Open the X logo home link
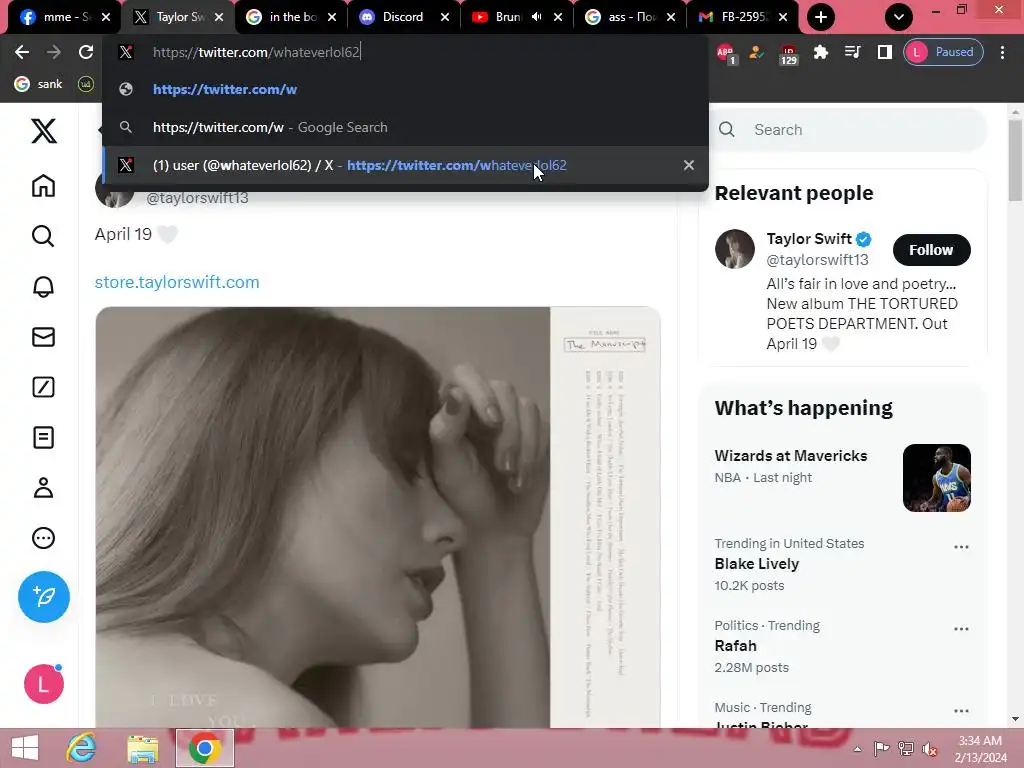This screenshot has height=768, width=1024. pos(44,131)
